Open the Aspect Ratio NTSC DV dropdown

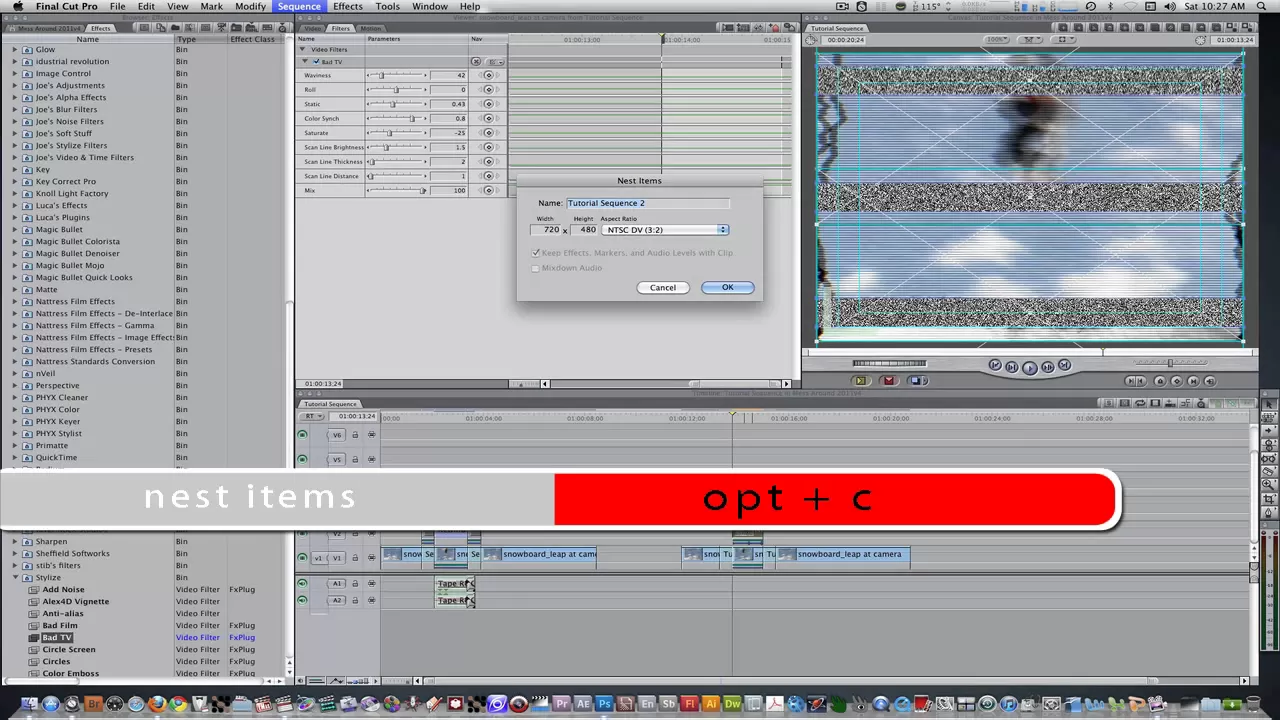pyautogui.click(x=665, y=230)
